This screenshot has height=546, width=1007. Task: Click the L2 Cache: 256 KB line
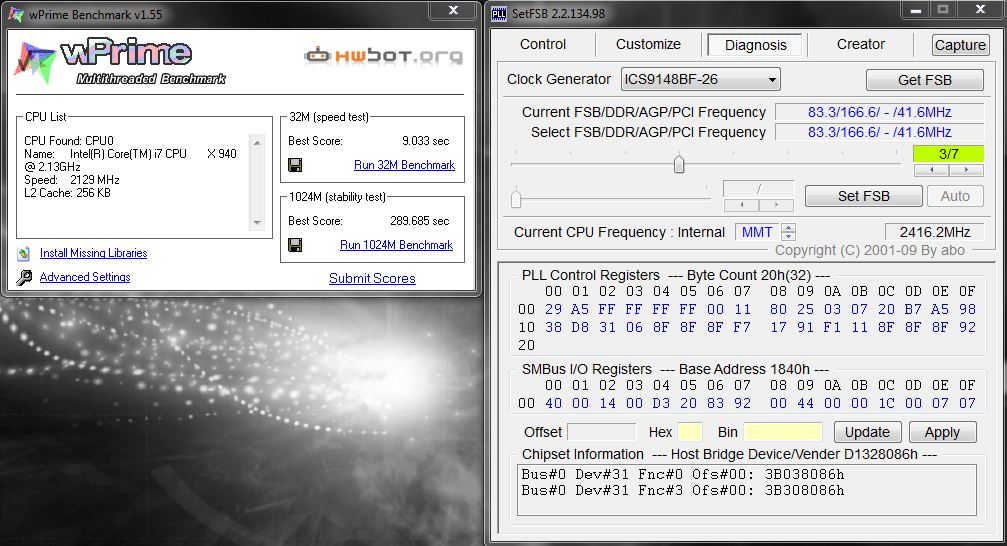coord(67,193)
